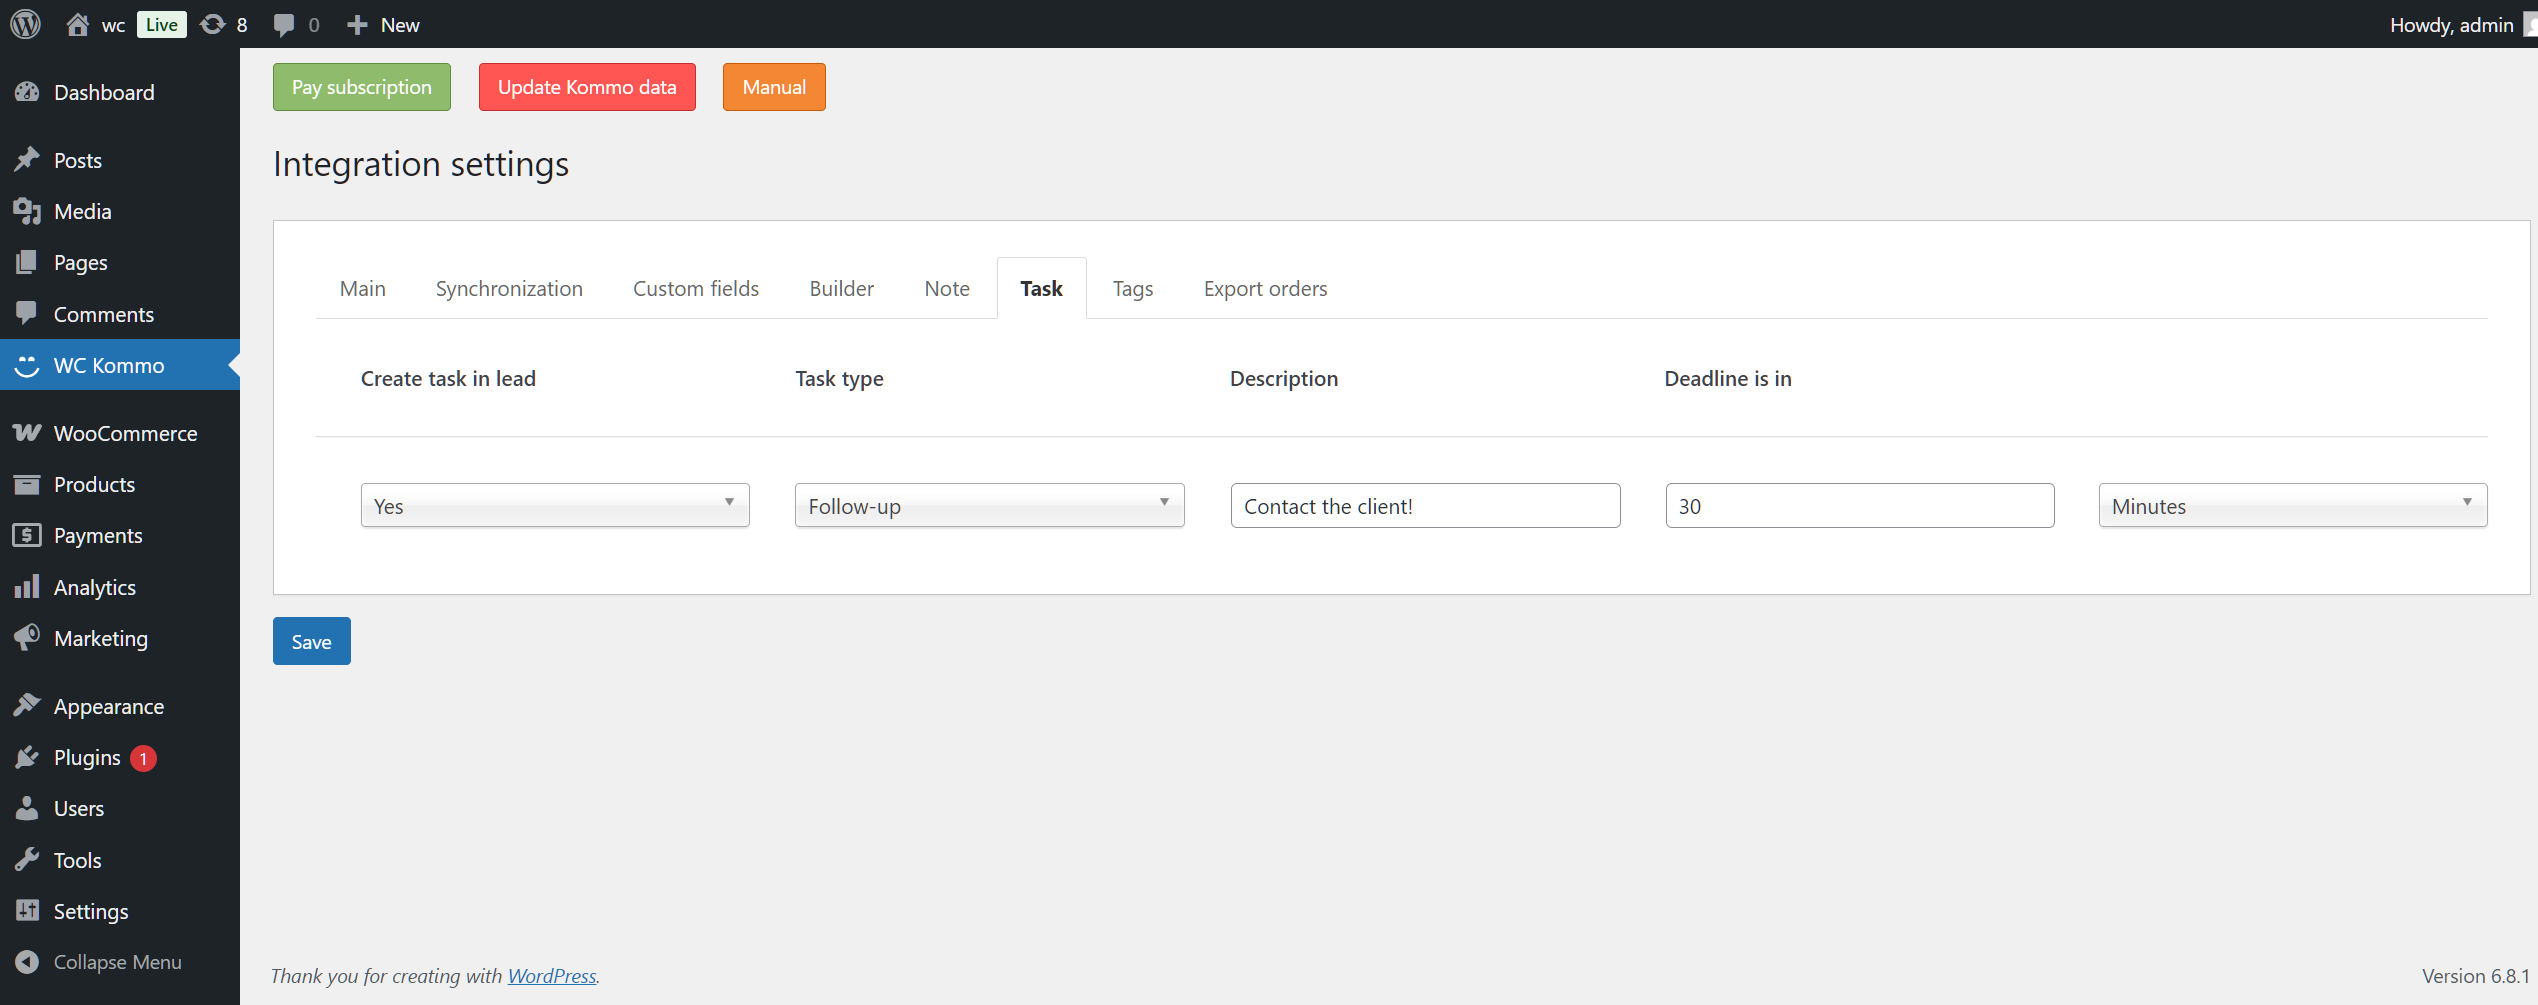The height and width of the screenshot is (1005, 2538).
Task: Click the Products tag icon in sidebar
Action: tap(27, 484)
